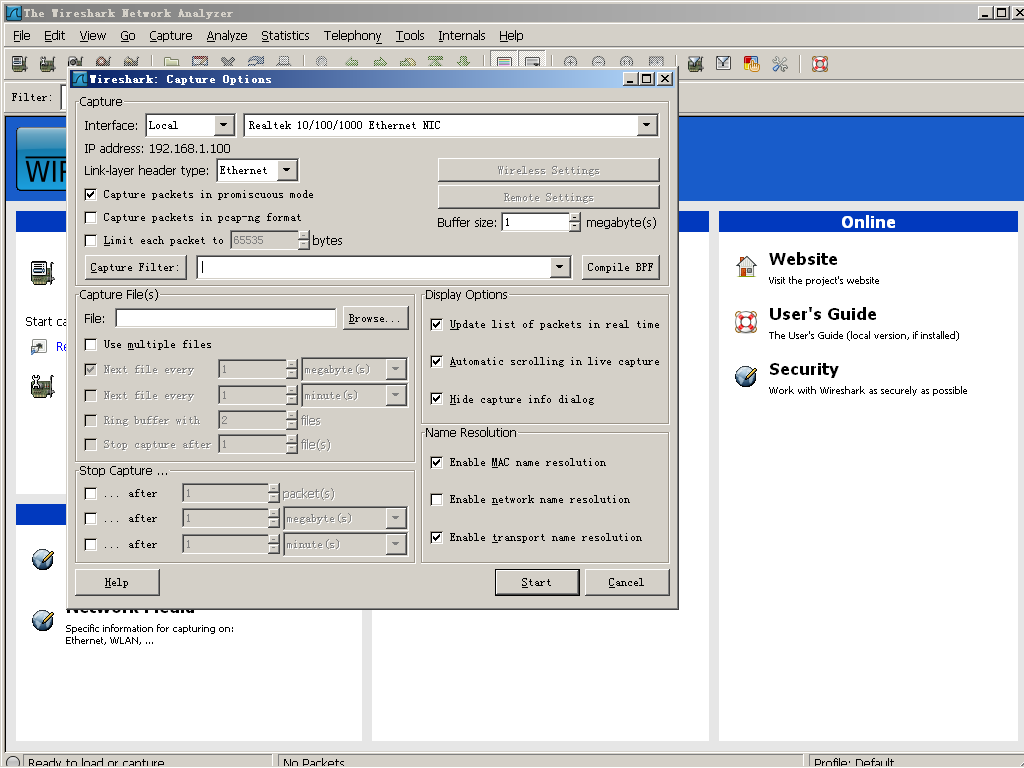
Task: Click Start to begin capturing
Action: click(537, 583)
